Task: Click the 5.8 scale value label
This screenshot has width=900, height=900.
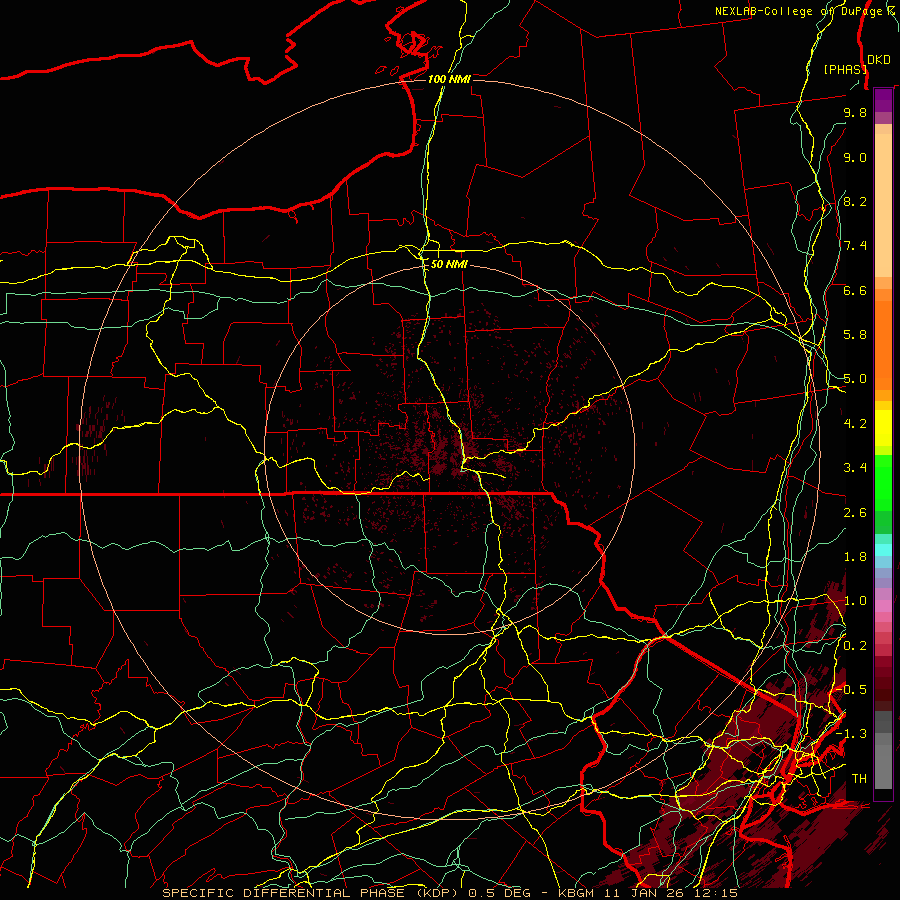Action: pyautogui.click(x=855, y=335)
